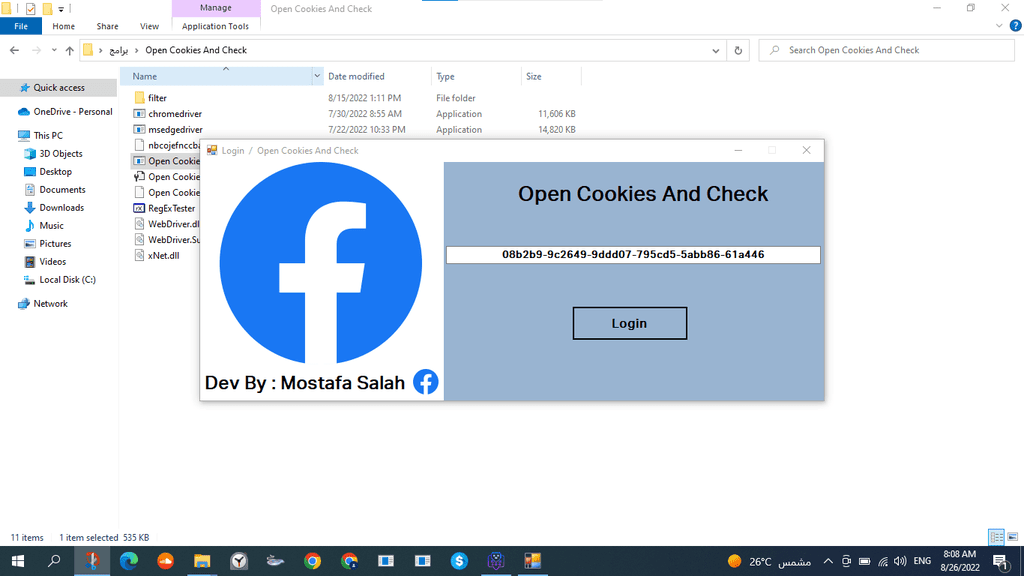Select This PC in navigation pane
1024x576 pixels.
point(48,135)
